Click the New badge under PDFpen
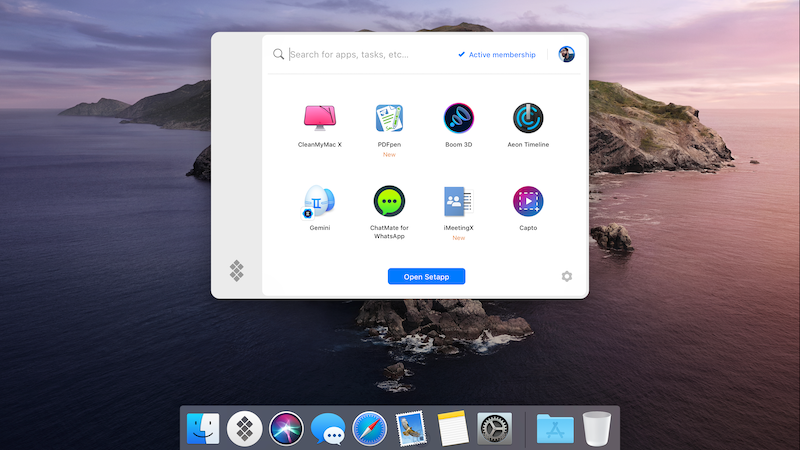 pyautogui.click(x=389, y=155)
